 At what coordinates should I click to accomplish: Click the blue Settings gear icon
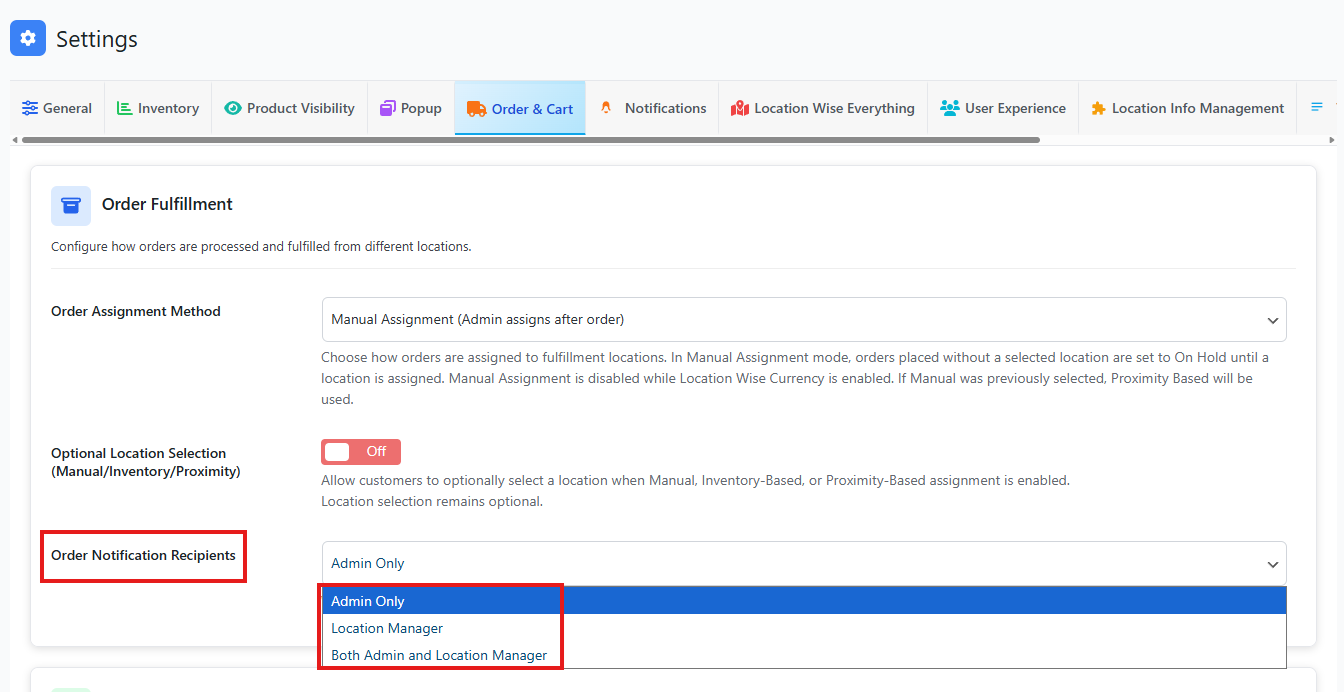point(28,38)
